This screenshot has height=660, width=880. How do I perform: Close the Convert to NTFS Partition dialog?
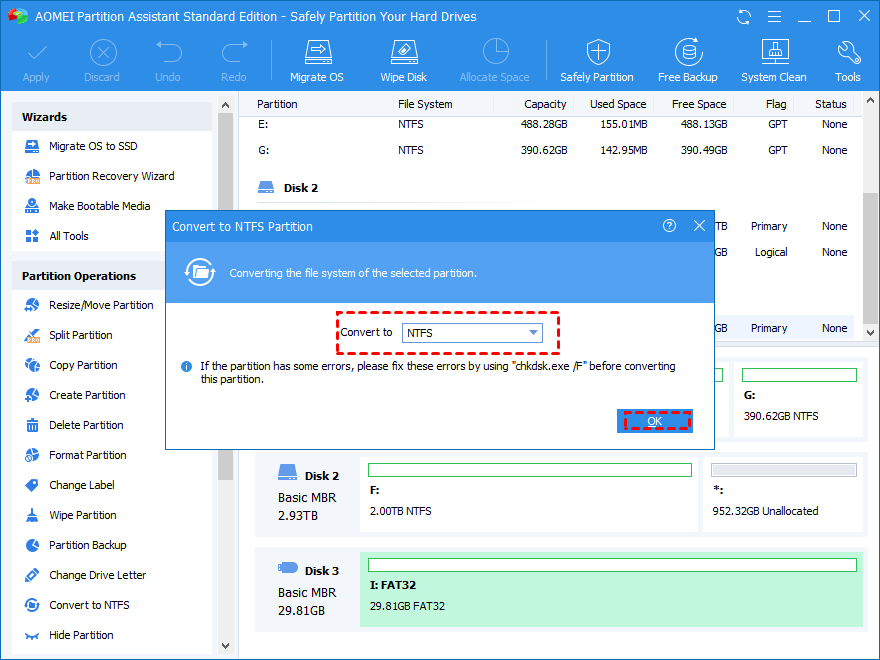pyautogui.click(x=699, y=226)
